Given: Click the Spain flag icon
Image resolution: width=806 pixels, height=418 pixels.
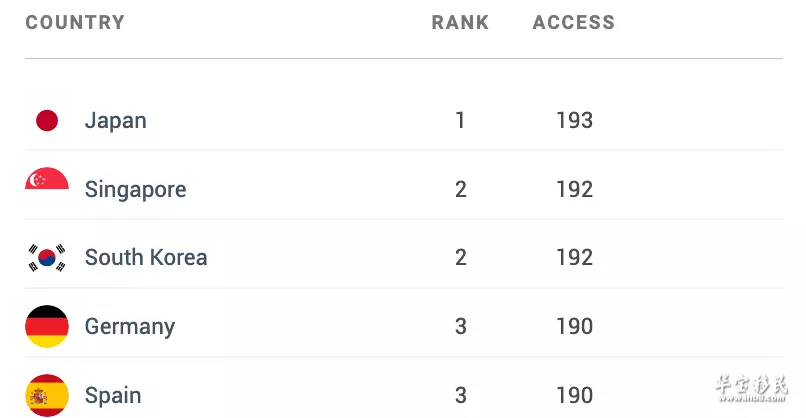Looking at the screenshot, I should (47, 395).
